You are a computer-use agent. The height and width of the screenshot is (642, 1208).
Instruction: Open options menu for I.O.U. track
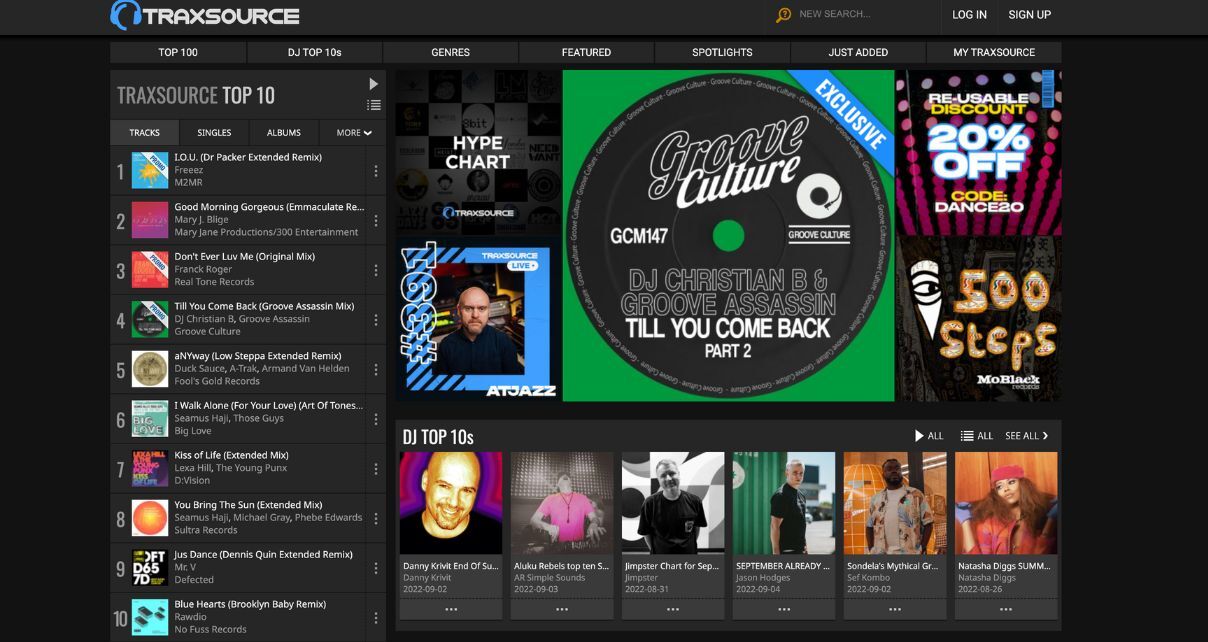point(376,171)
